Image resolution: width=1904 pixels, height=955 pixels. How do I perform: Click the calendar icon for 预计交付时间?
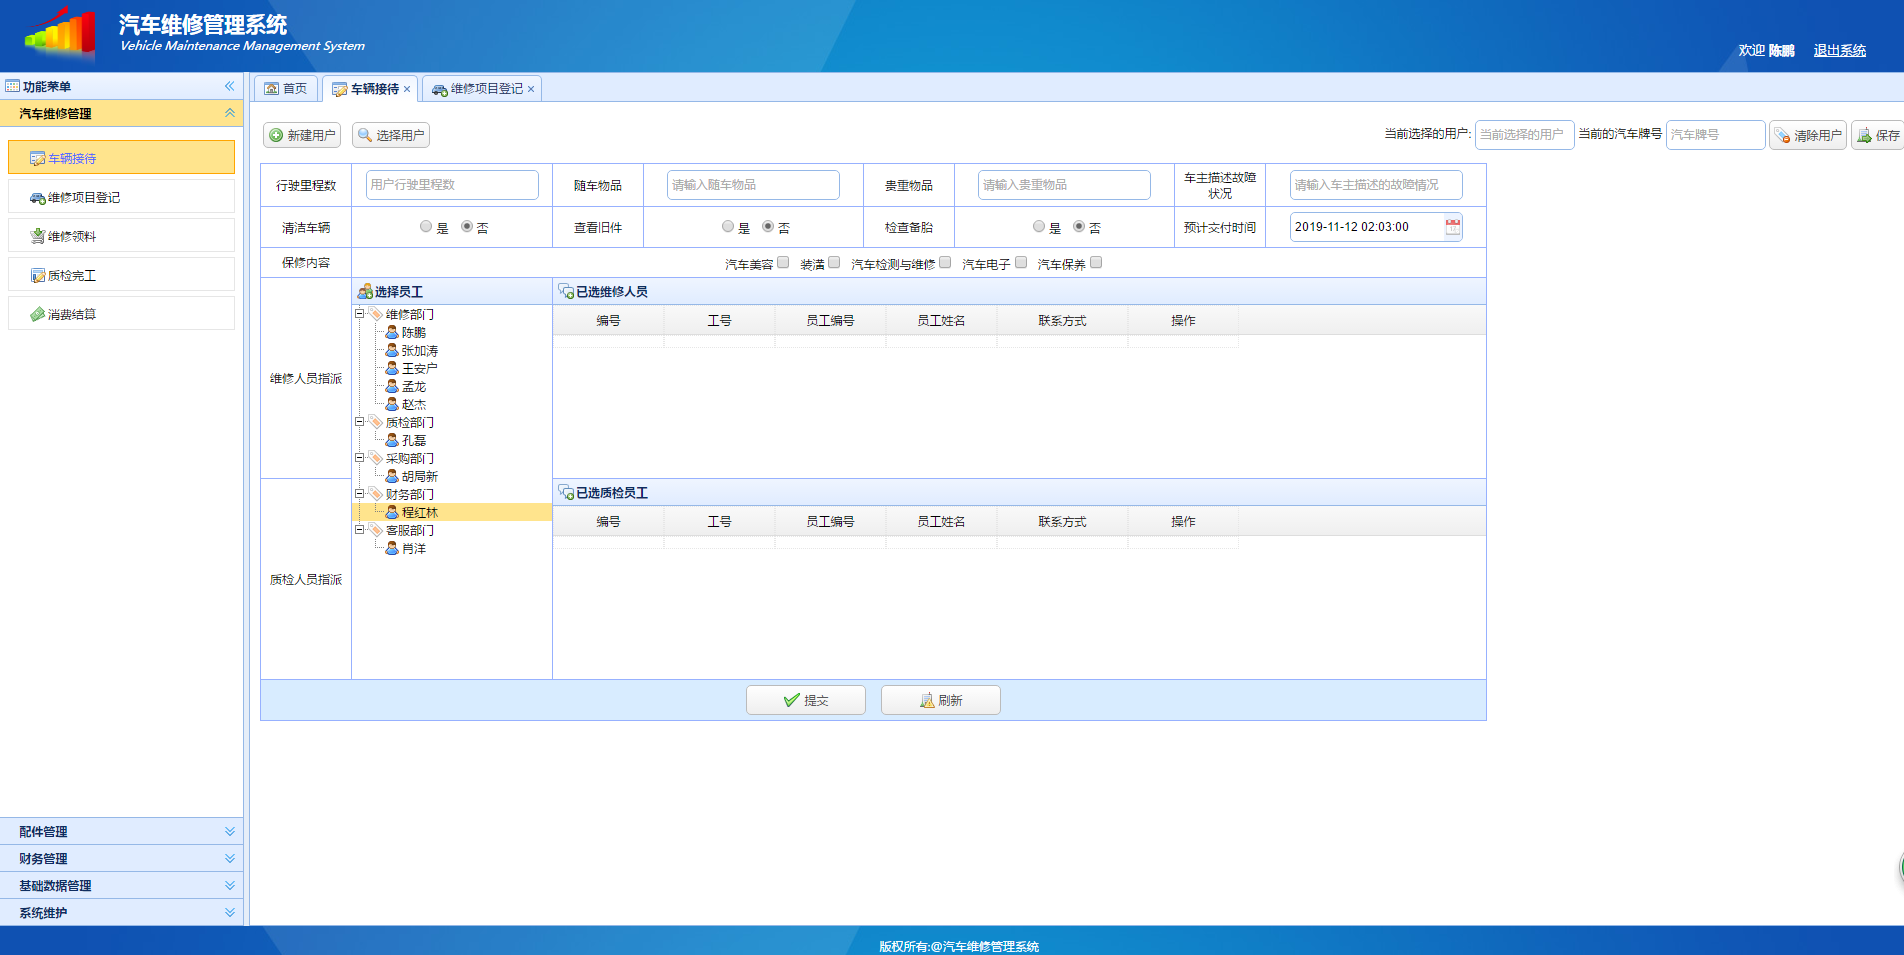(x=1452, y=227)
